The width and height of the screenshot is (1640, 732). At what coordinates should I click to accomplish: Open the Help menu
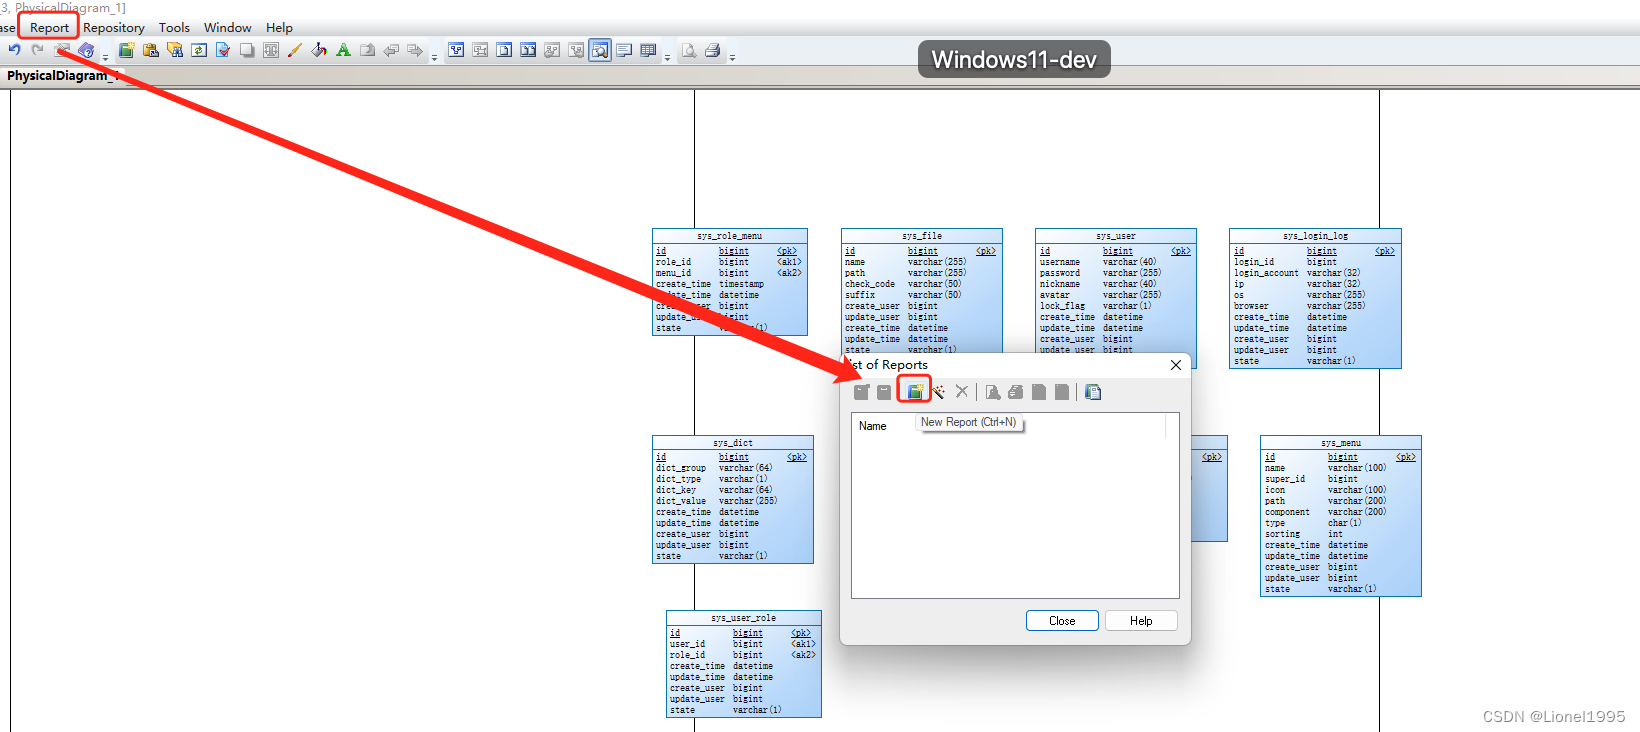[x=279, y=27]
